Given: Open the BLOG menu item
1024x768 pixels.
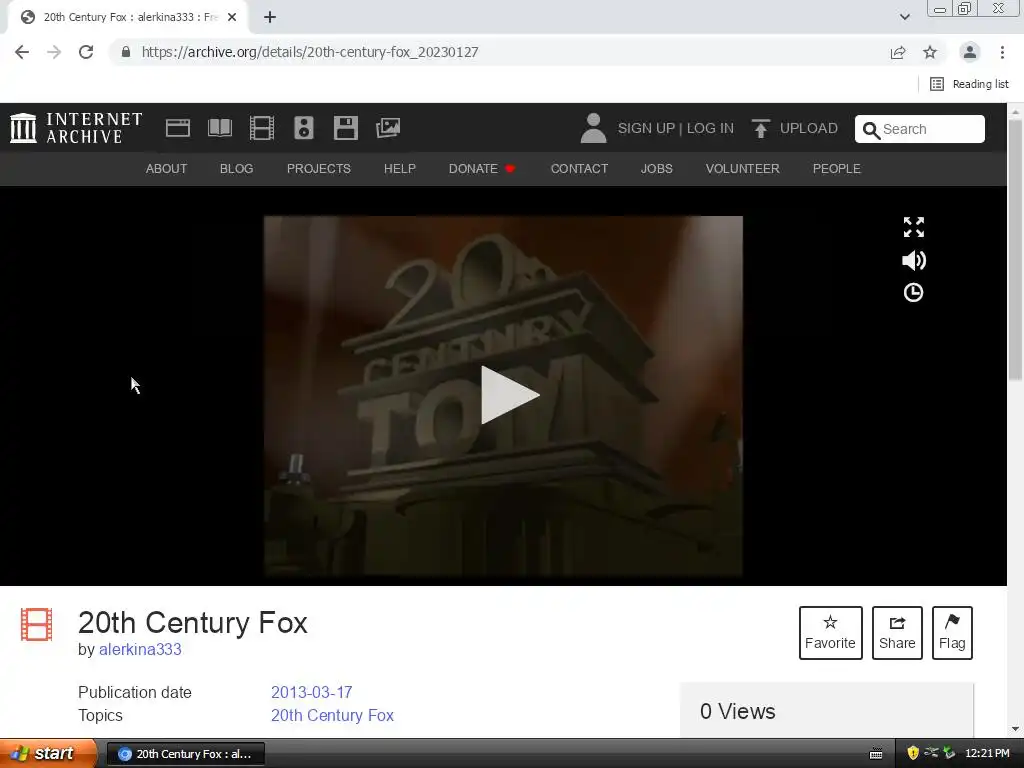Looking at the screenshot, I should [236, 168].
